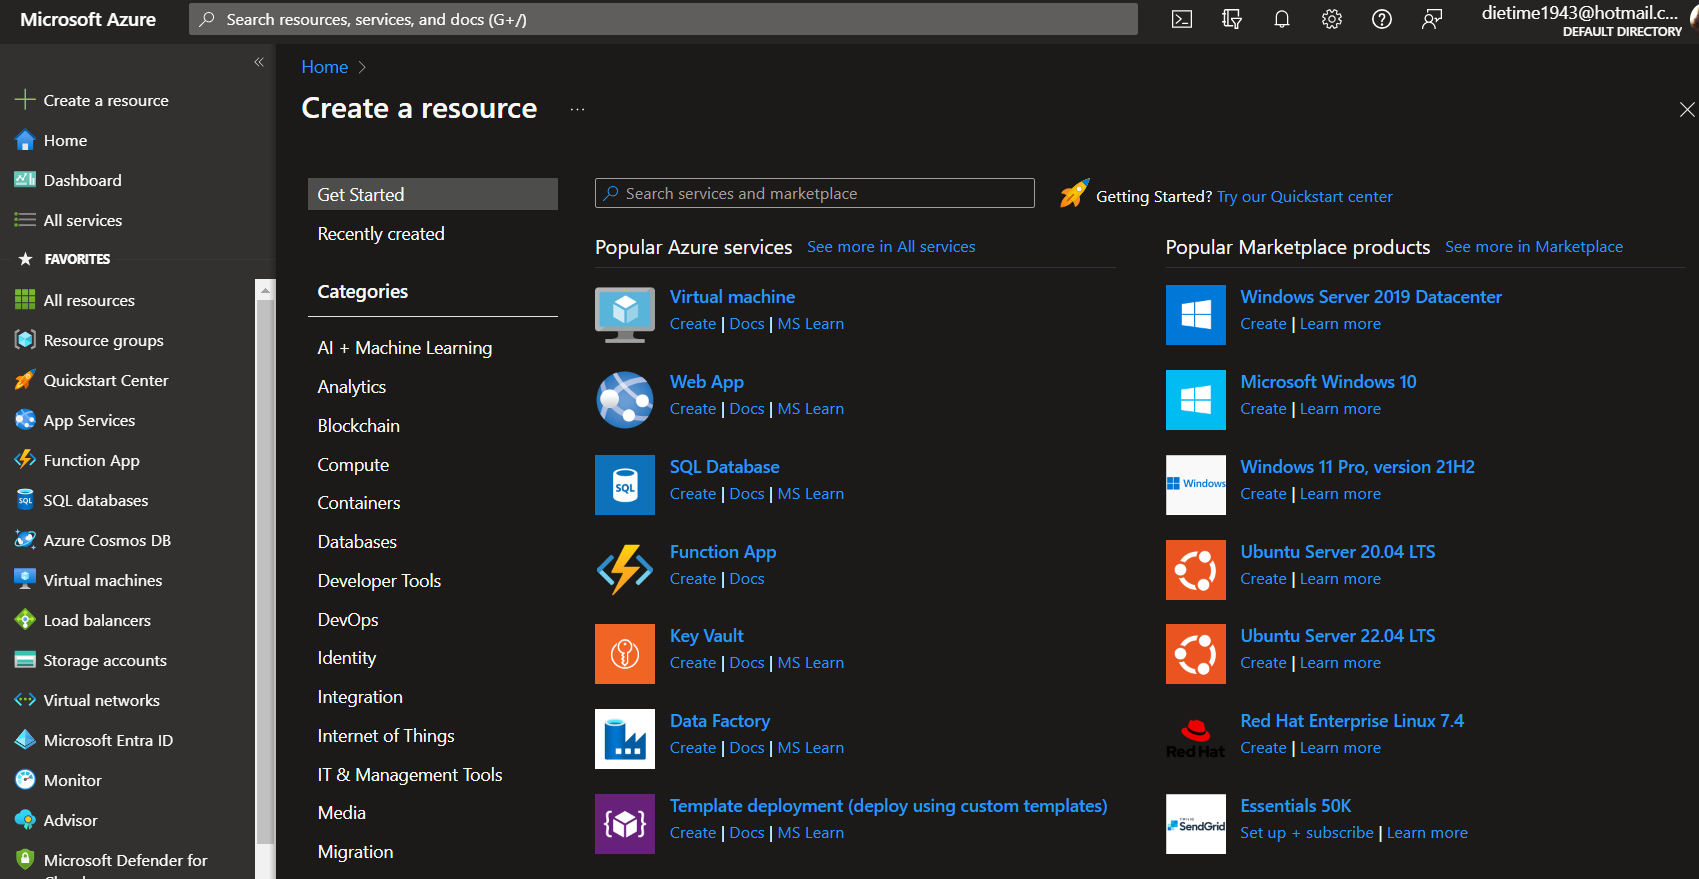Viewport: 1699px width, 879px height.
Task: Click the Quickstart rocket icon by Getting Started
Action: pos(1074,193)
